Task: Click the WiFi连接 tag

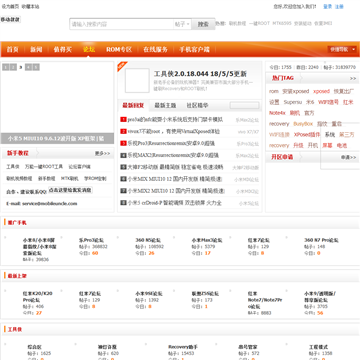Action: point(279,135)
